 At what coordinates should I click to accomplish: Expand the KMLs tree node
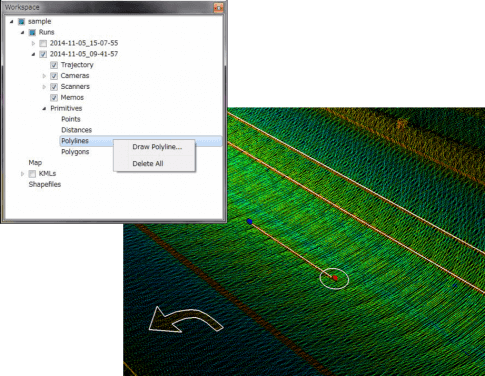(x=23, y=174)
